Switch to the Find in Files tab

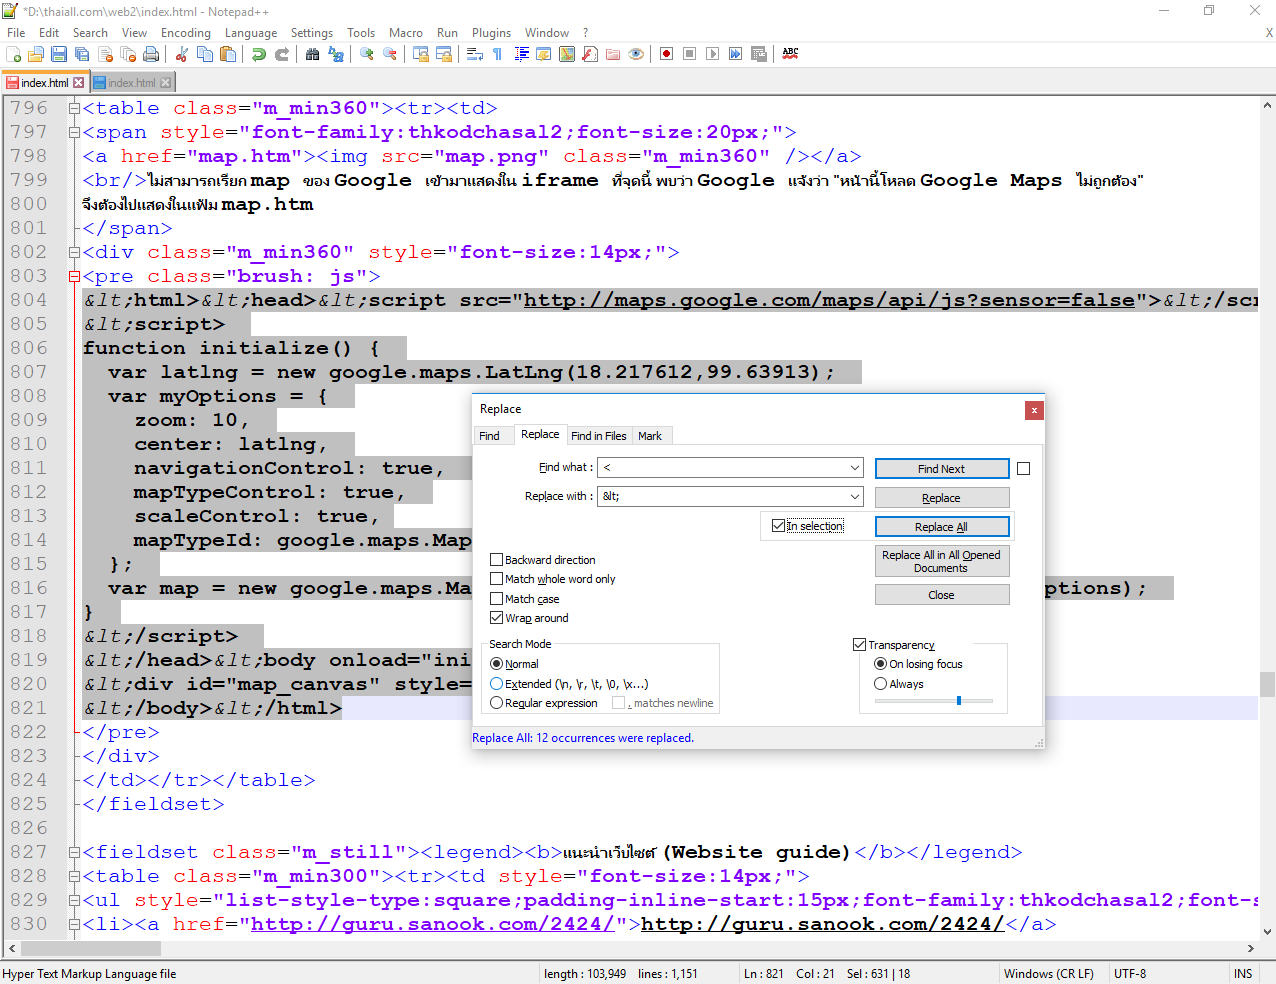pyautogui.click(x=598, y=436)
